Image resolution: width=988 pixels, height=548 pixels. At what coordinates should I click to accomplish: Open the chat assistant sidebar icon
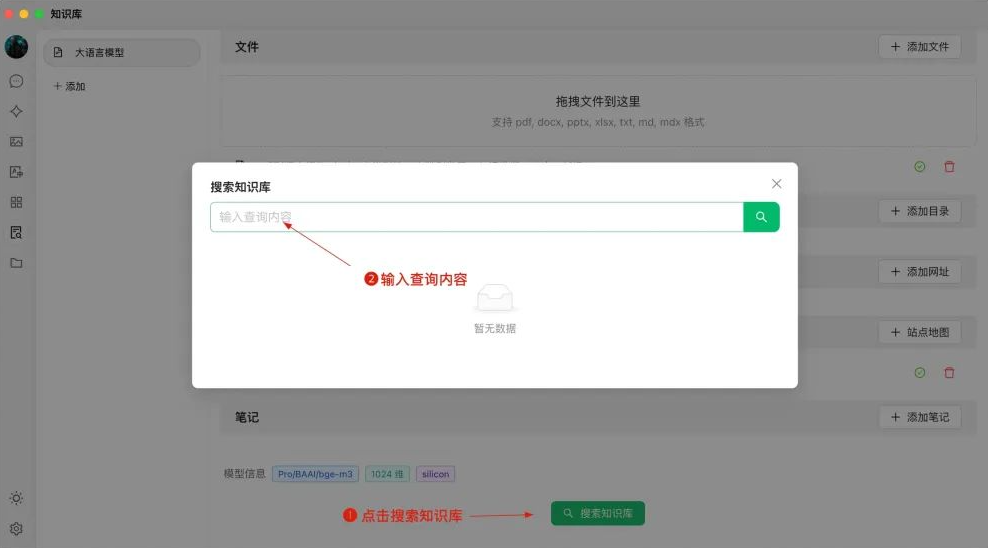point(16,81)
